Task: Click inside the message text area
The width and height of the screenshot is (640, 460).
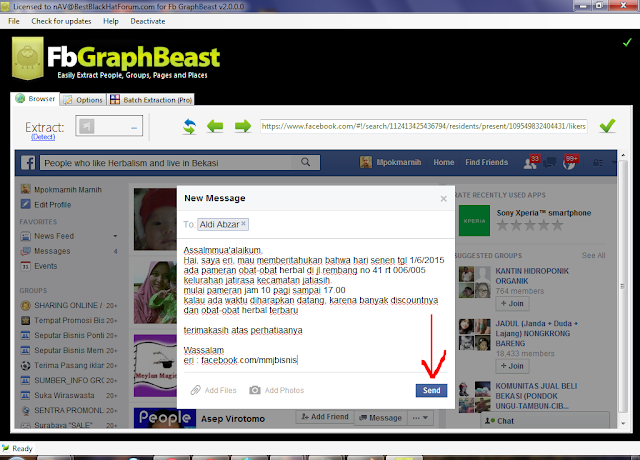Action: tap(315, 305)
